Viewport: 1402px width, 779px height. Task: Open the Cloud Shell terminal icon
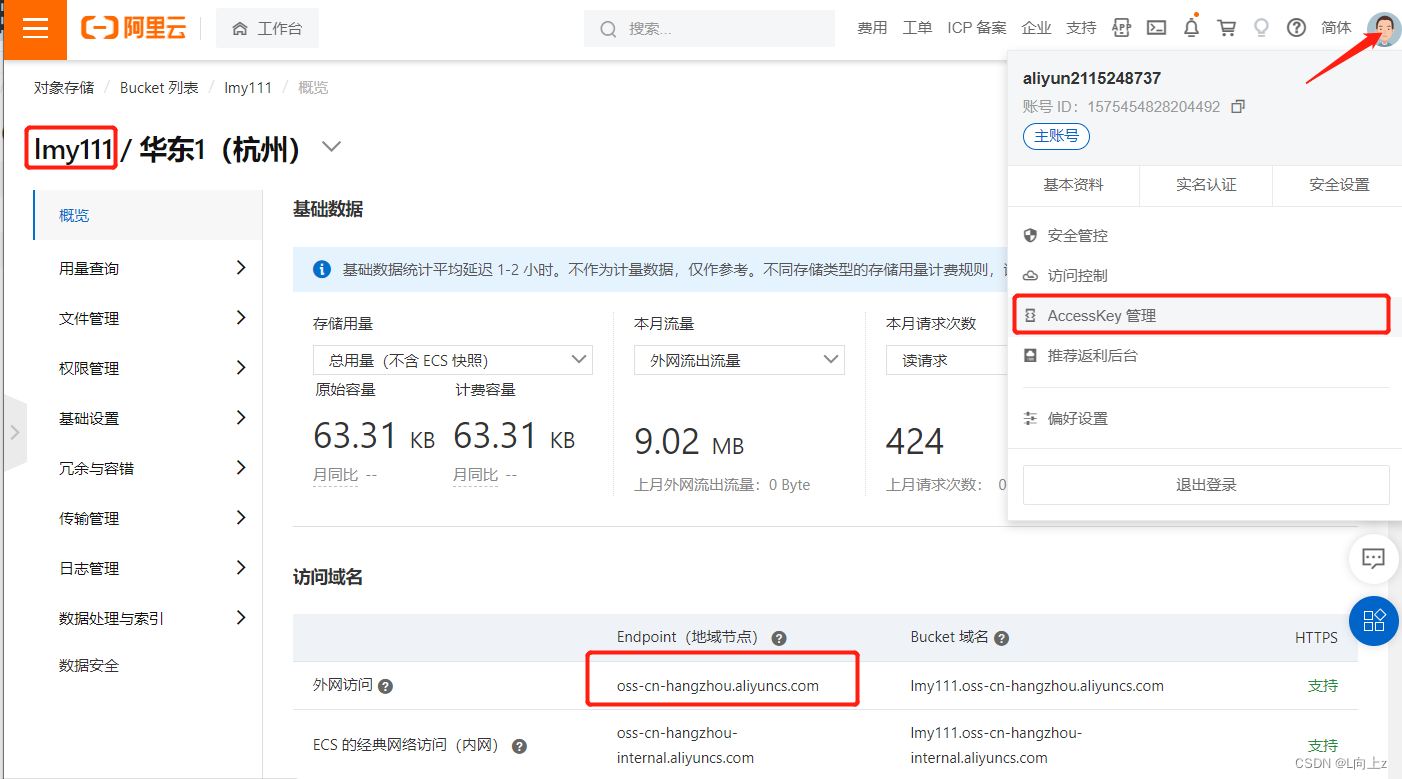click(1156, 28)
